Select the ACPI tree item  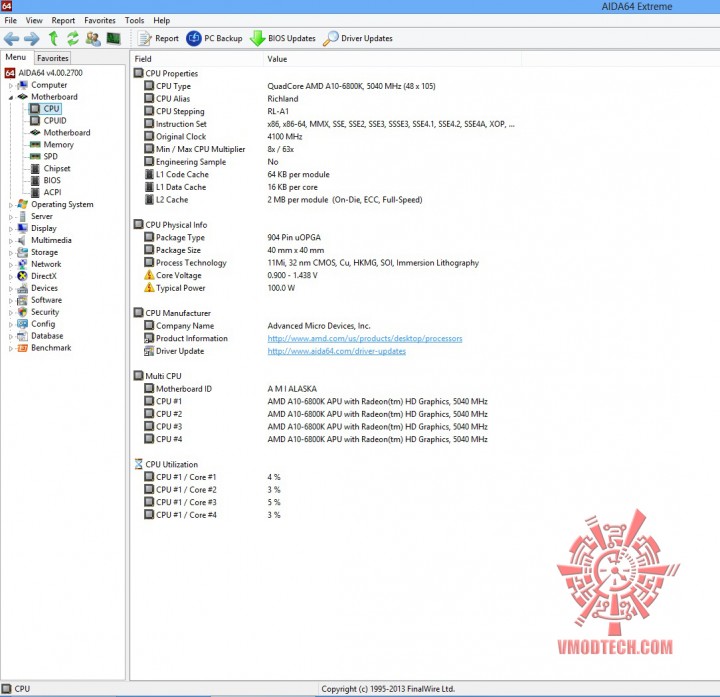pos(45,192)
